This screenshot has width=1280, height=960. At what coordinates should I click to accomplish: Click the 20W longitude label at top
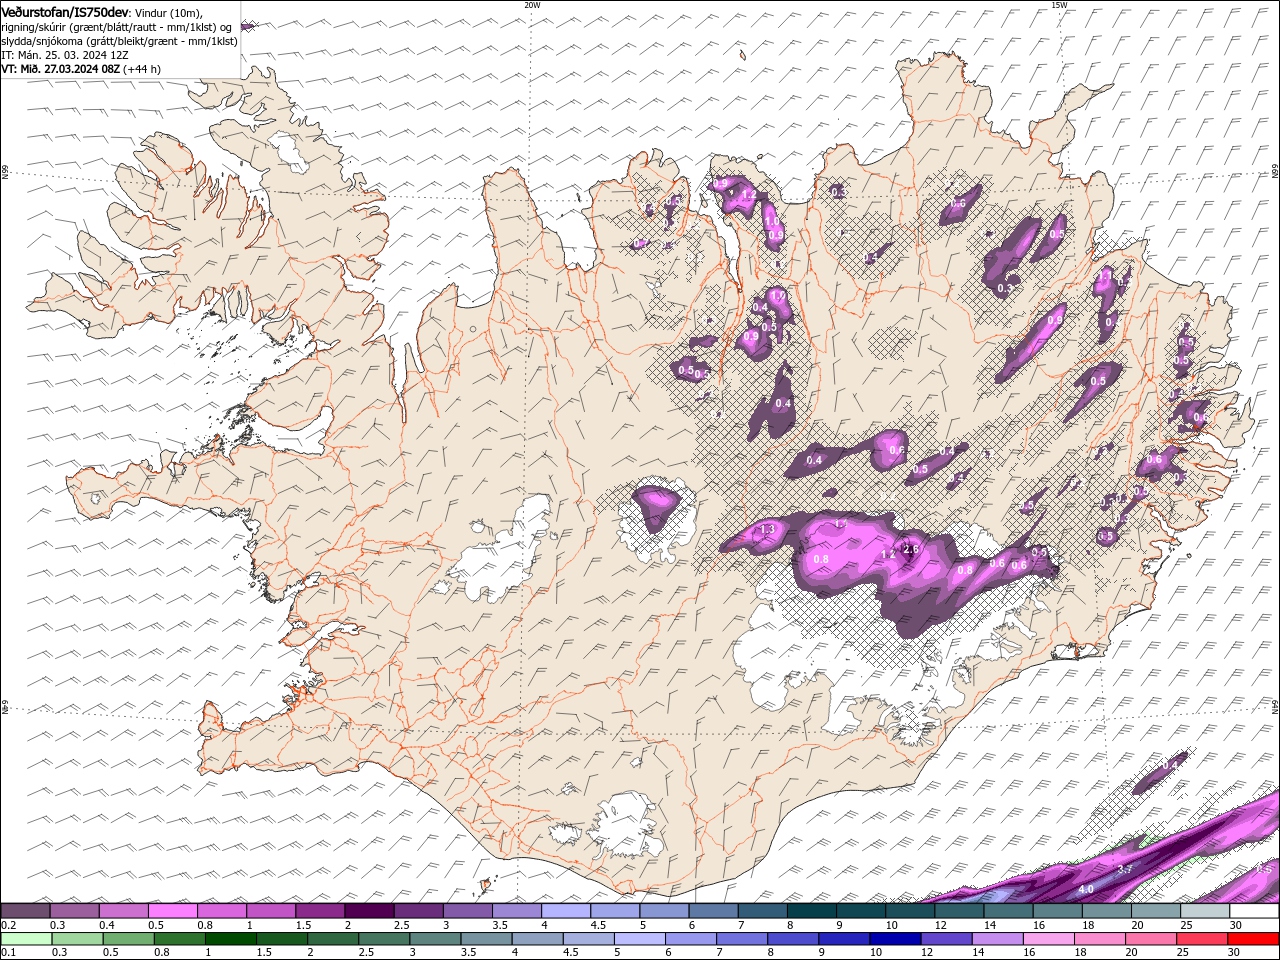click(x=532, y=5)
